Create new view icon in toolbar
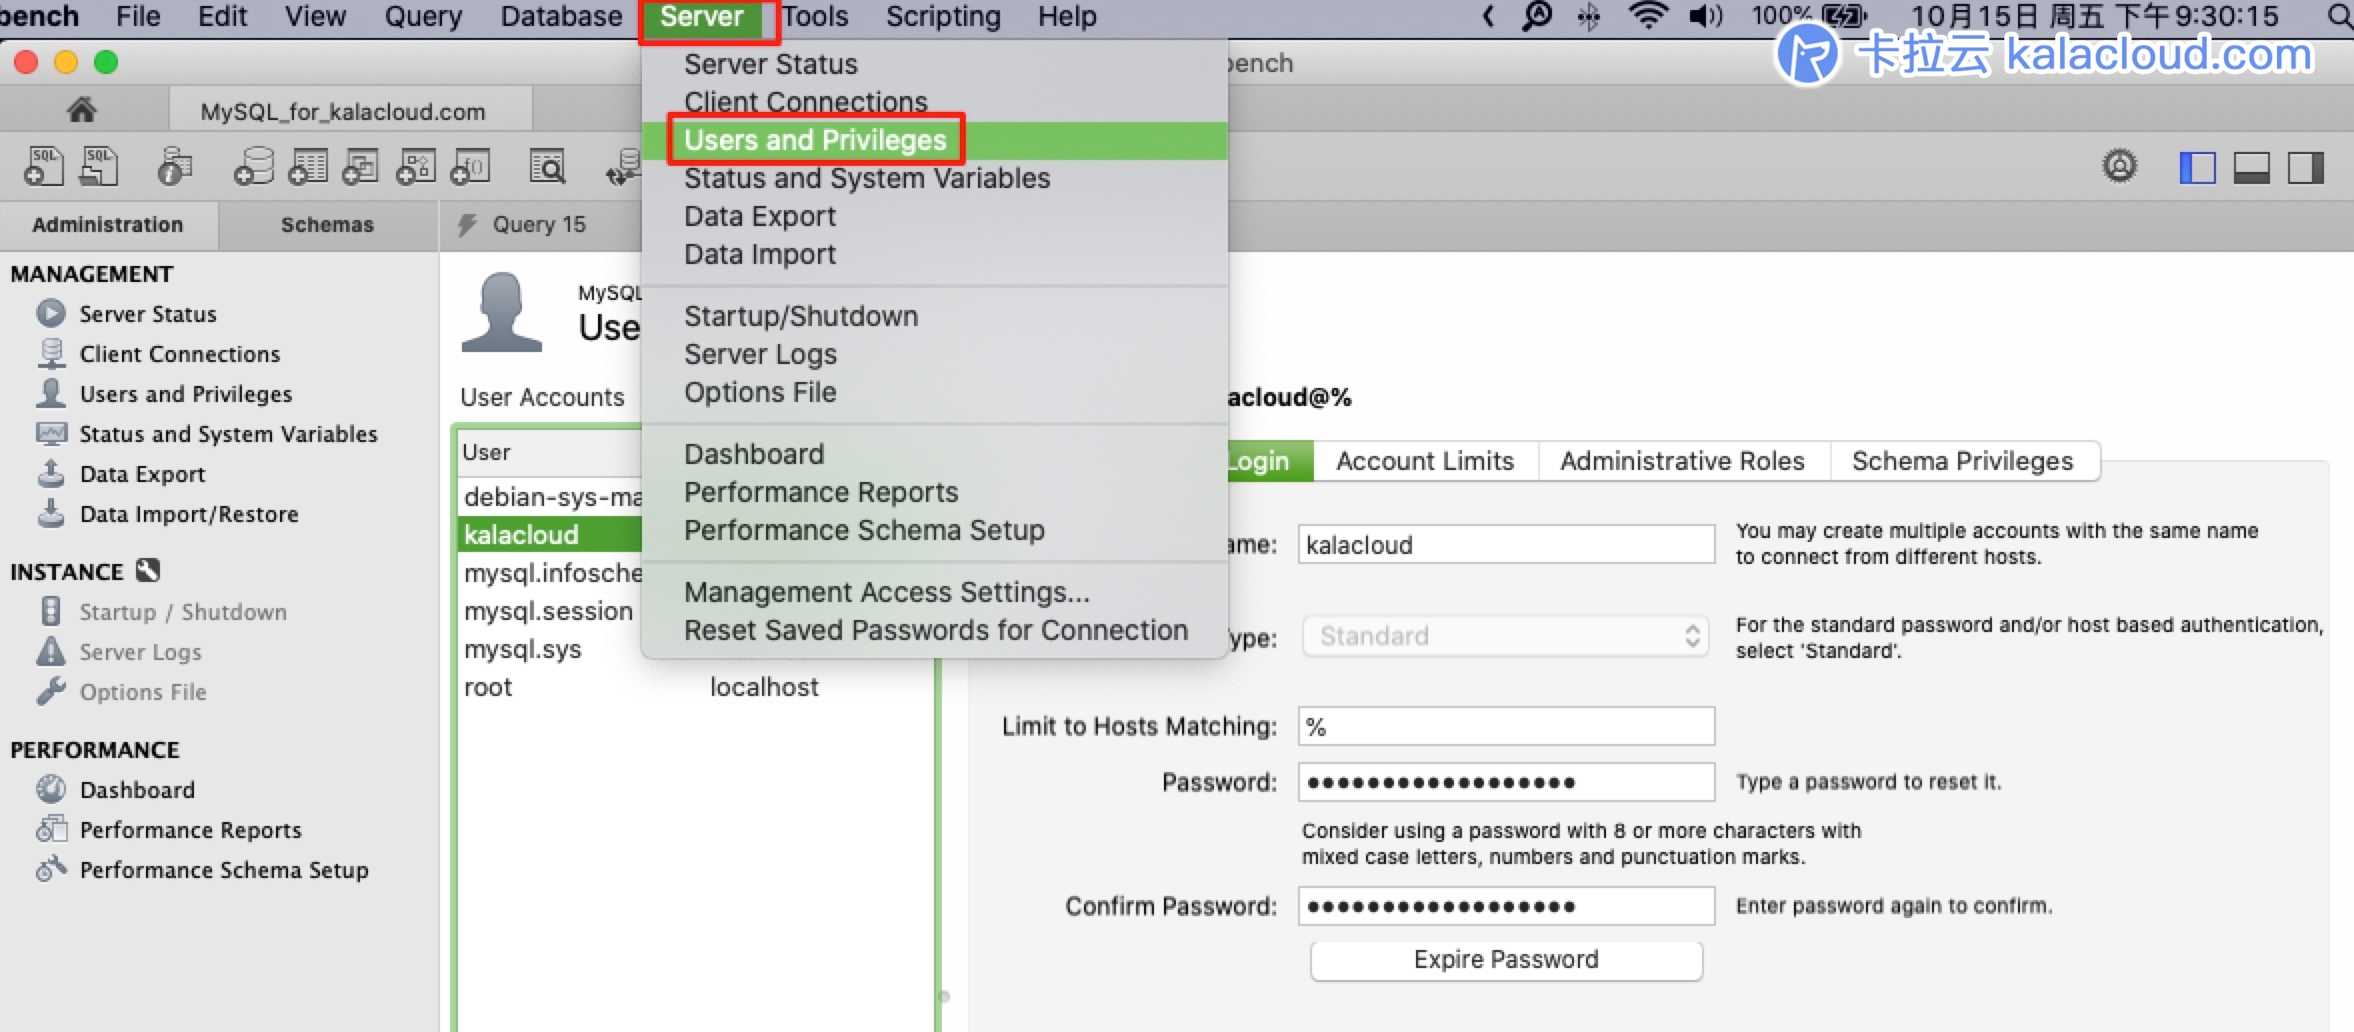 coord(361,166)
